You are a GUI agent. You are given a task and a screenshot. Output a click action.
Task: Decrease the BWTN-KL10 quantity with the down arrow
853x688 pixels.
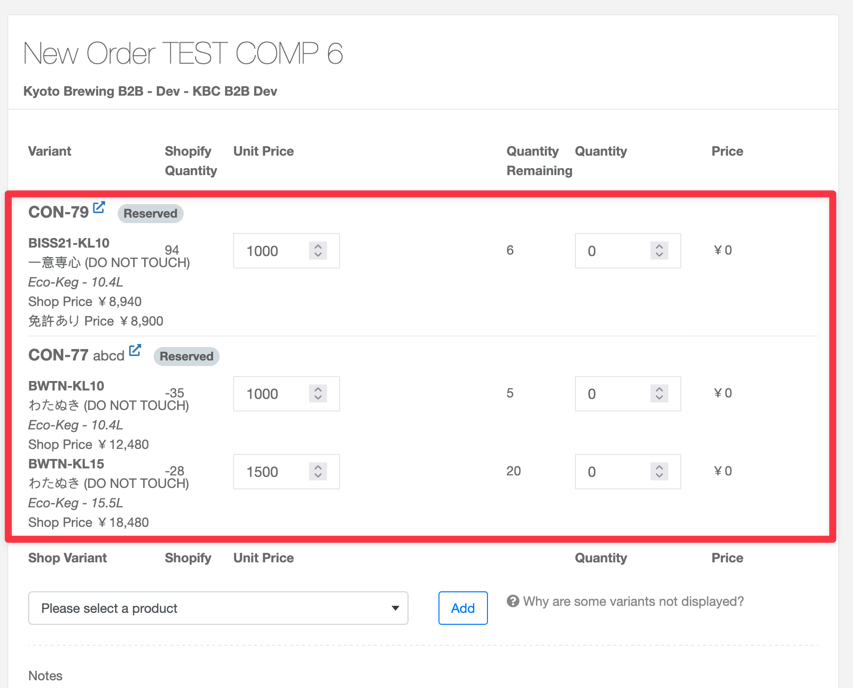[x=659, y=399]
